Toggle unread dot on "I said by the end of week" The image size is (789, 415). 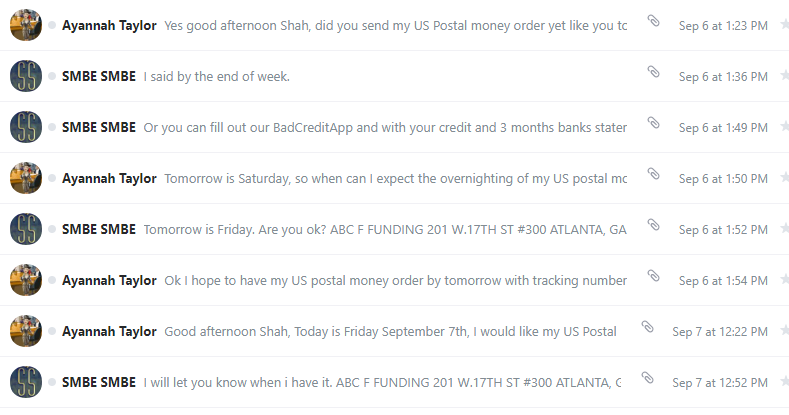coord(52,76)
